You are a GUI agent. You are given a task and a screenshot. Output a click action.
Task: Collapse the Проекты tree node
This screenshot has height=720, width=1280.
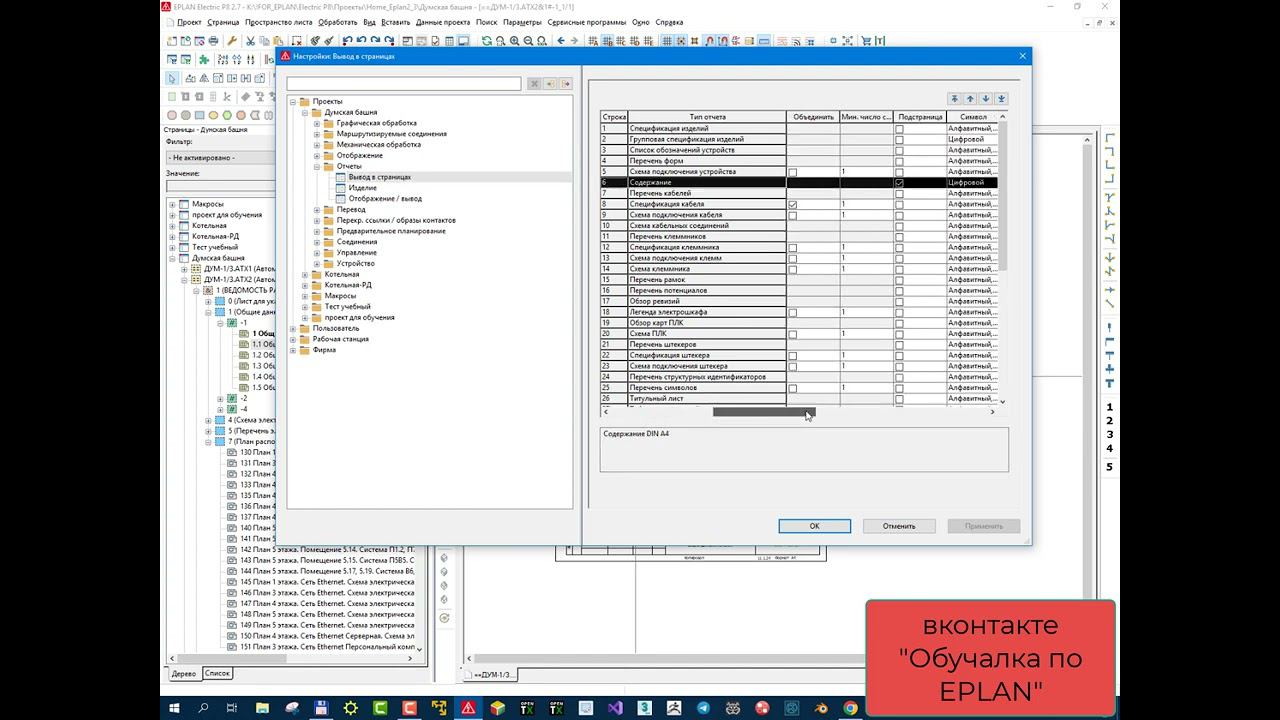coord(293,101)
